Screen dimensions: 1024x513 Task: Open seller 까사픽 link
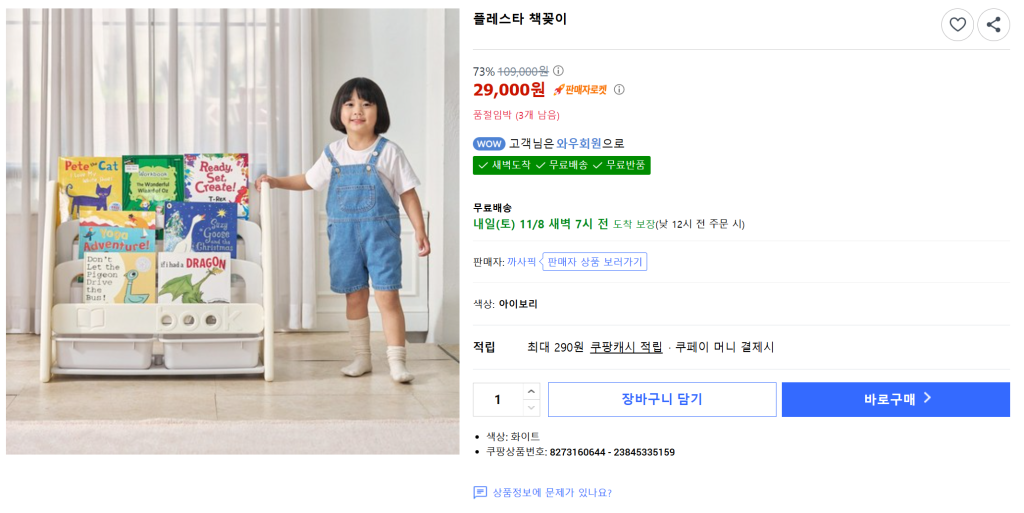[x=521, y=262]
